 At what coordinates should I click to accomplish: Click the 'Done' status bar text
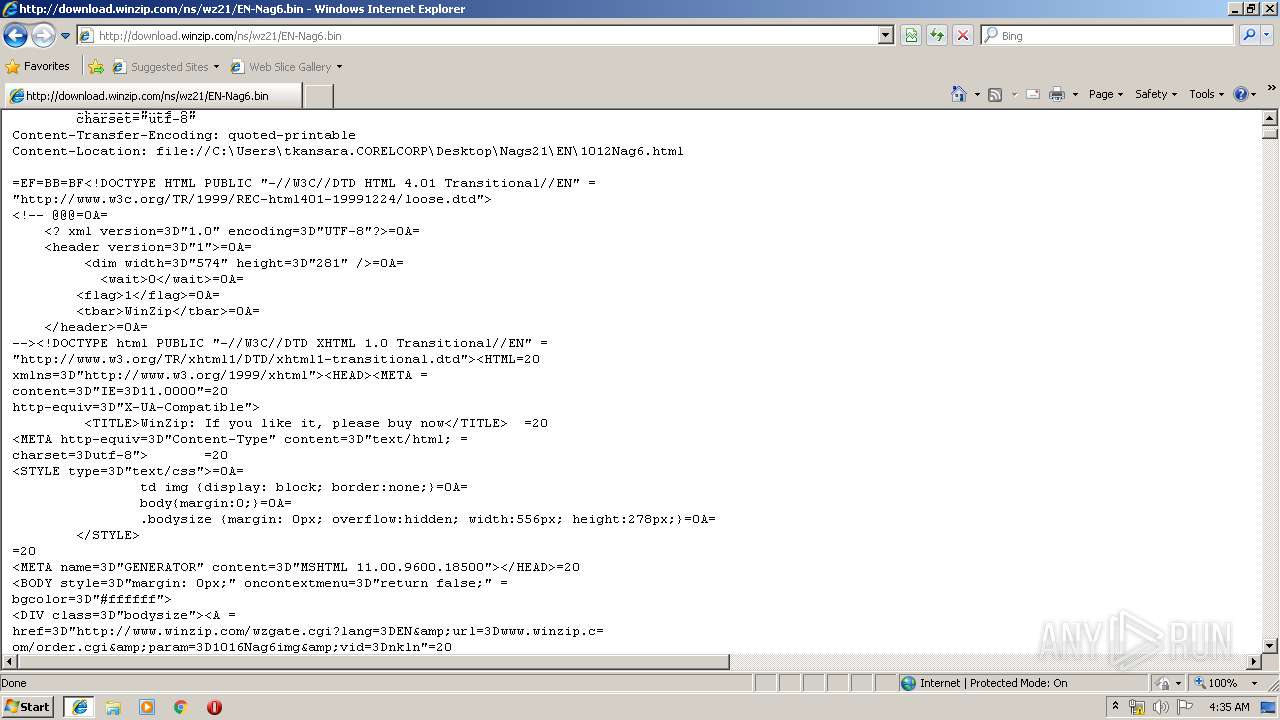[x=14, y=683]
